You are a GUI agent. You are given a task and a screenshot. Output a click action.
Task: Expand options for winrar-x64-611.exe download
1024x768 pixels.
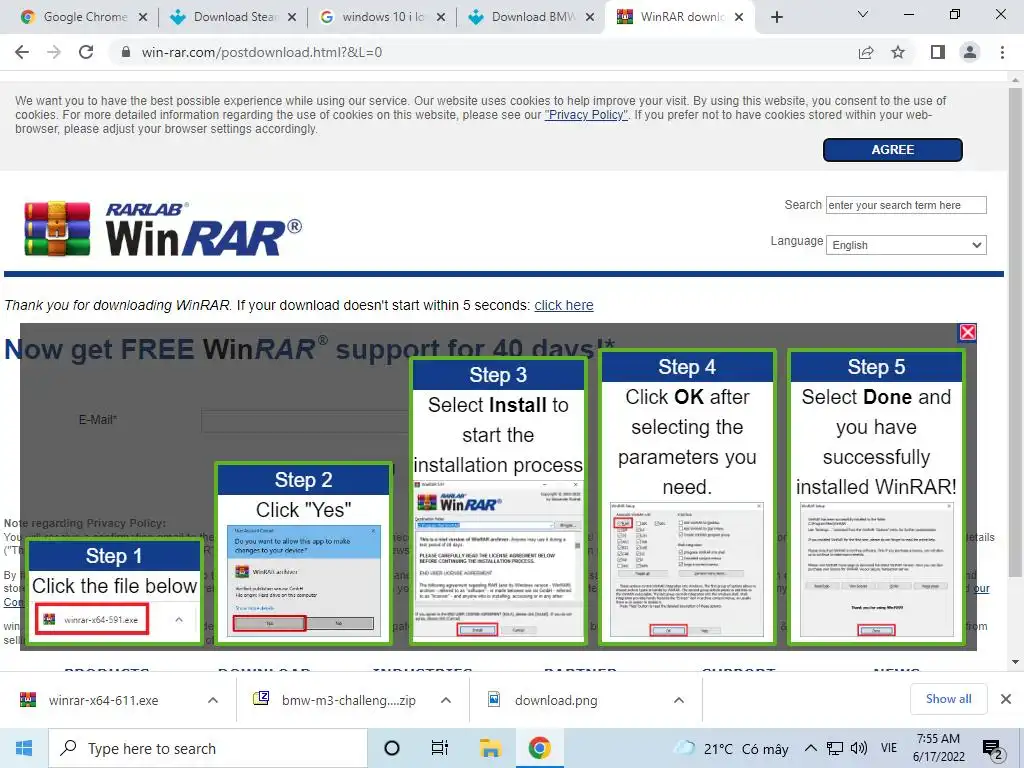point(213,700)
